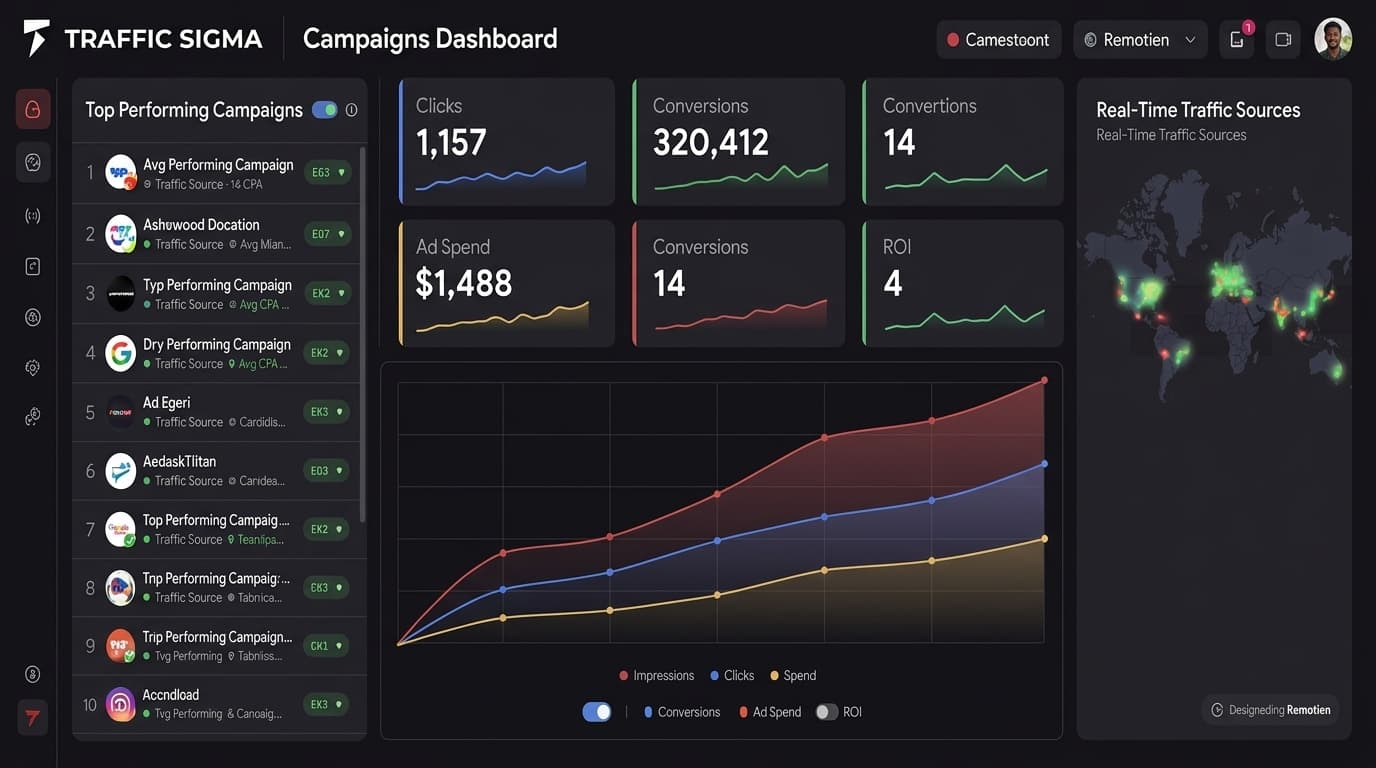Click the Traffic Sigma logo at sidebar bottom
This screenshot has width=1376, height=768.
click(33, 718)
